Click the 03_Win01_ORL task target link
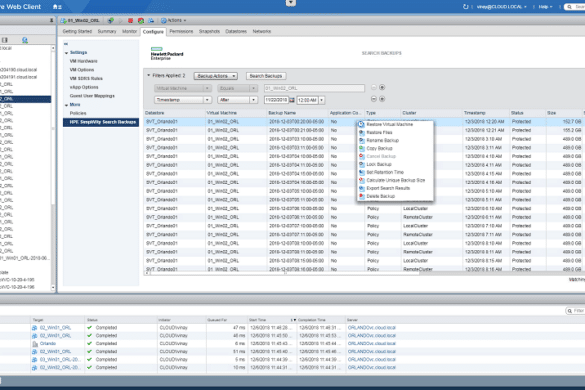Screen dimensions: 585x390 [x=60, y=360]
